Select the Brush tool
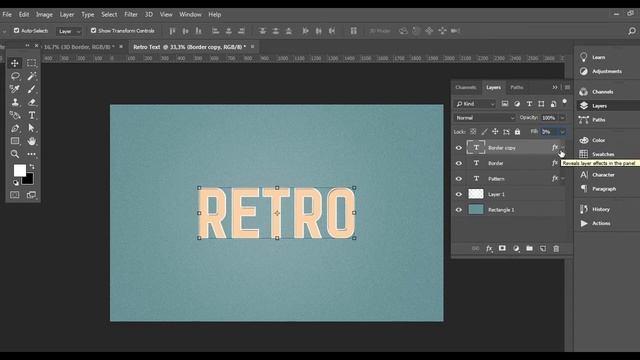 (x=31, y=89)
